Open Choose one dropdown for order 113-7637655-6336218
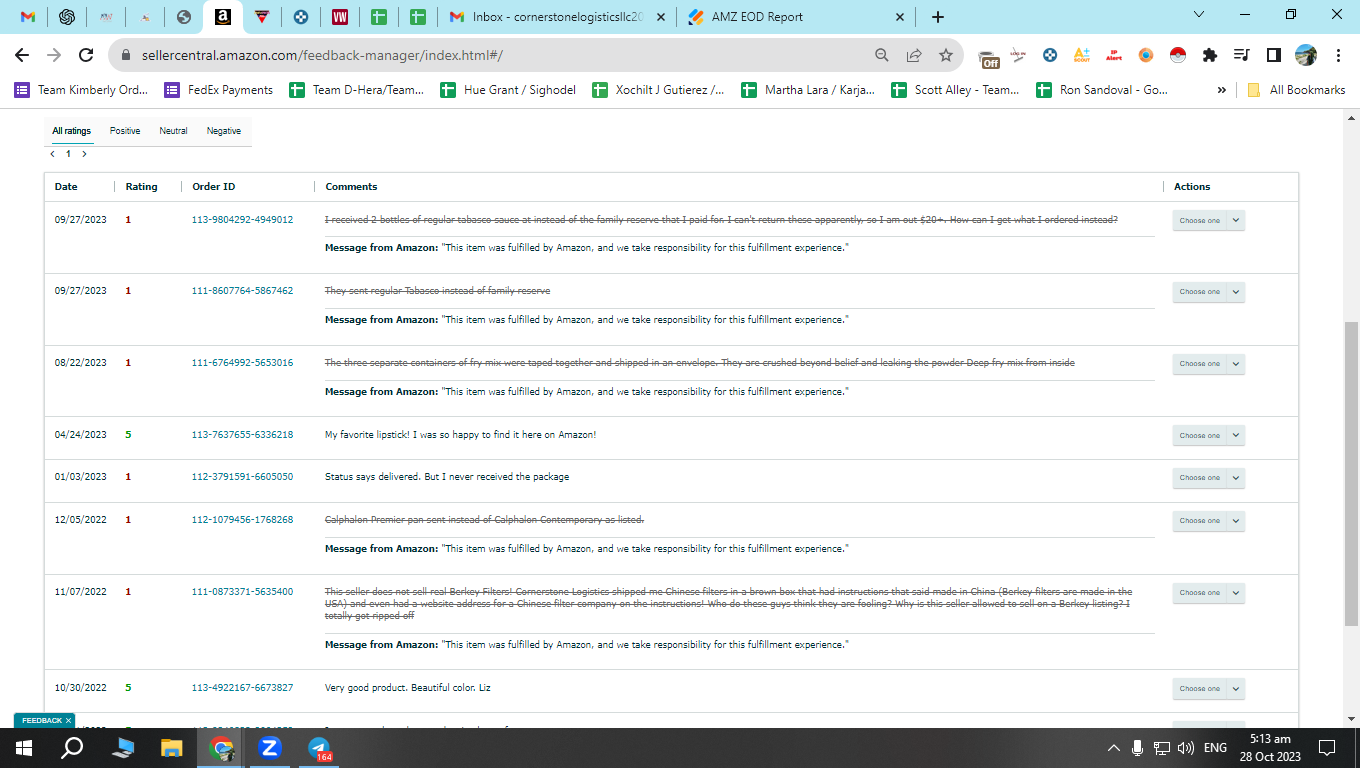Screen dimensions: 1360x768 coord(1208,436)
